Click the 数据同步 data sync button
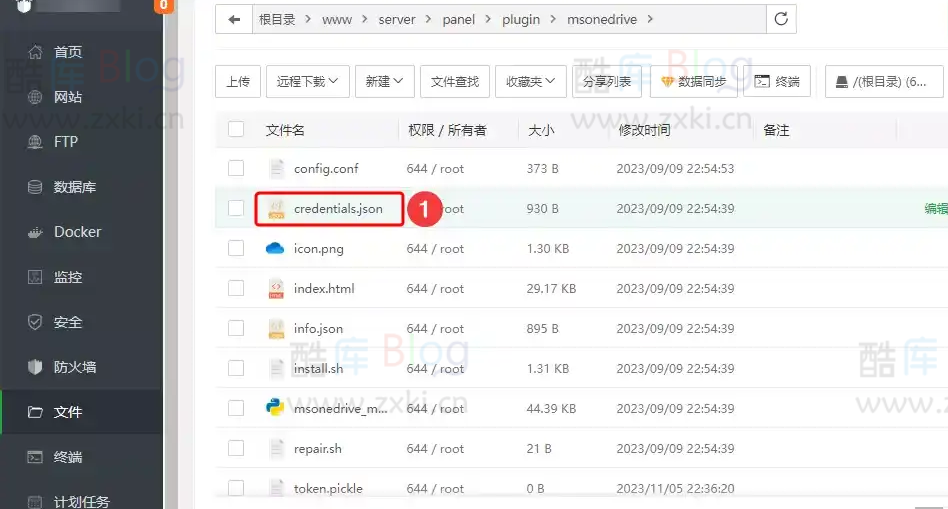The height and width of the screenshot is (509, 948). click(693, 82)
